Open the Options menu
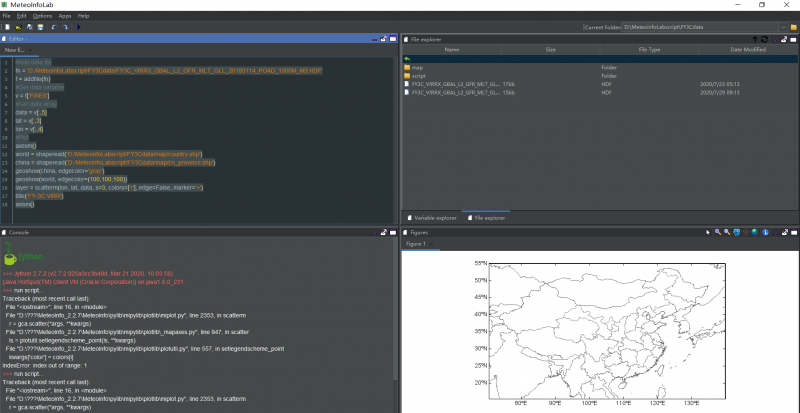 (x=42, y=16)
